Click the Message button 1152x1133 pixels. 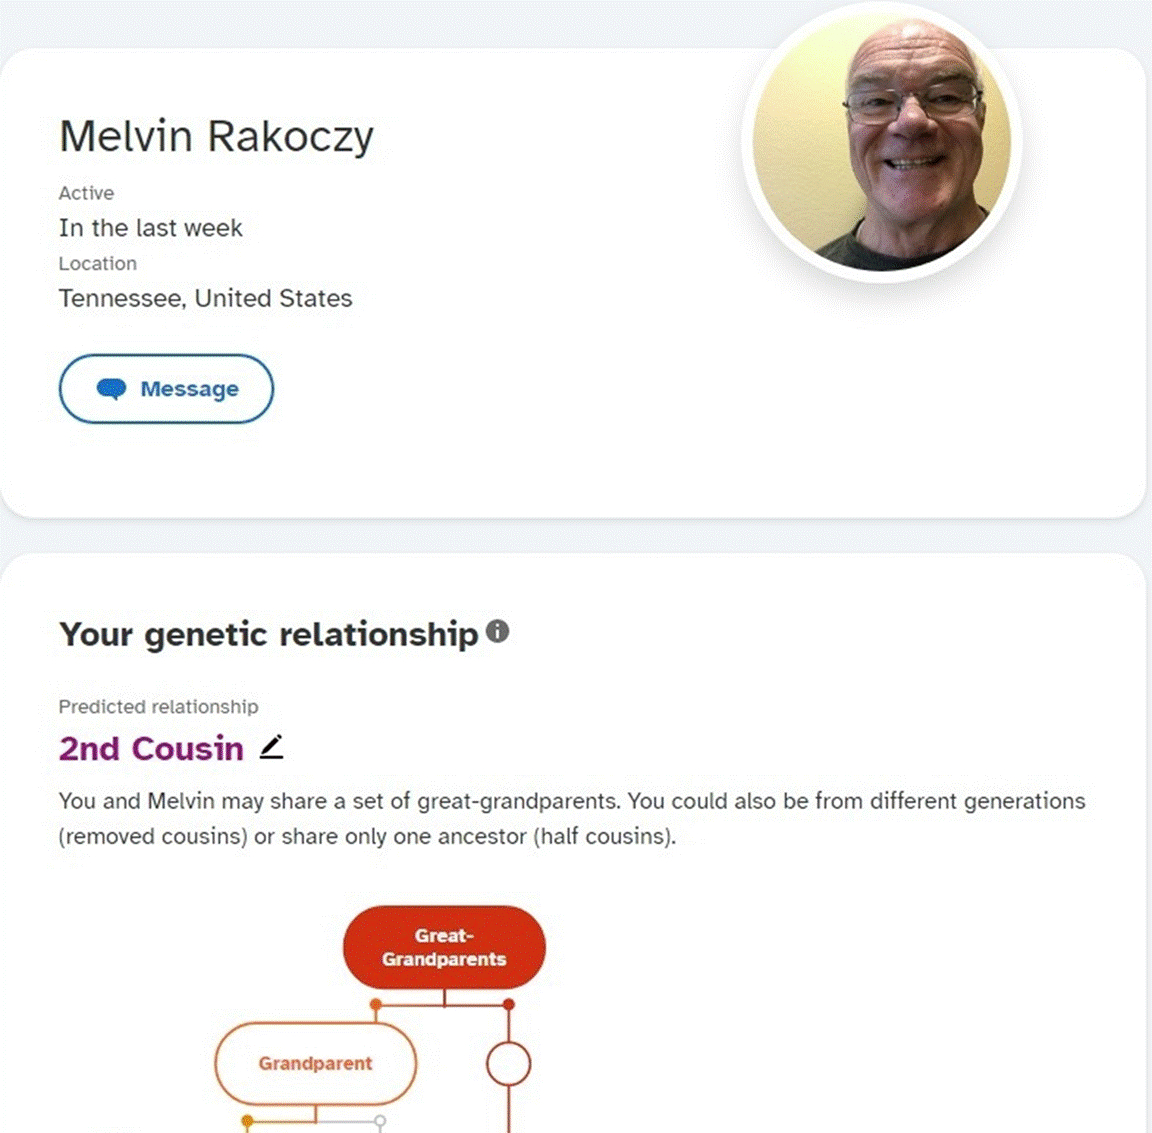pos(166,389)
